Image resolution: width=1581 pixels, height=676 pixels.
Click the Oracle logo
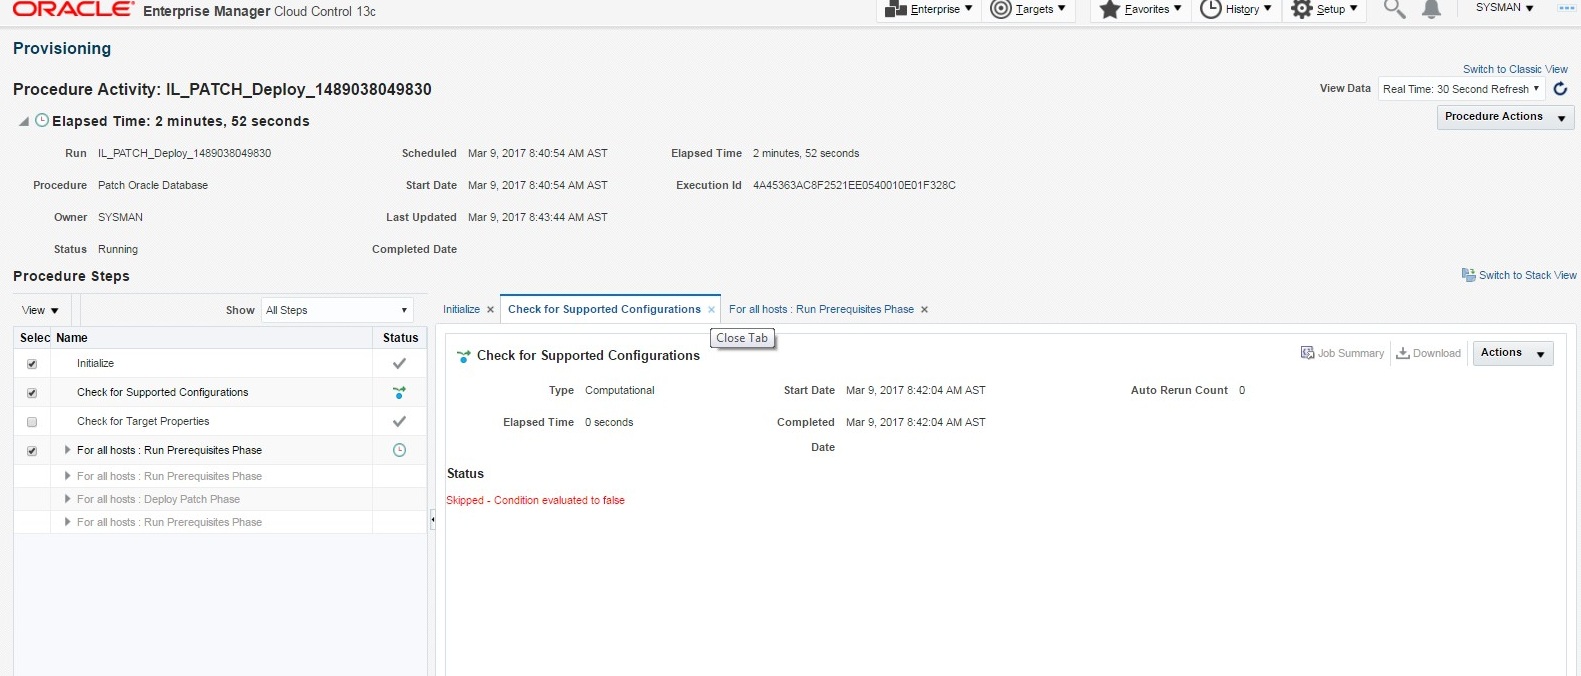point(73,10)
